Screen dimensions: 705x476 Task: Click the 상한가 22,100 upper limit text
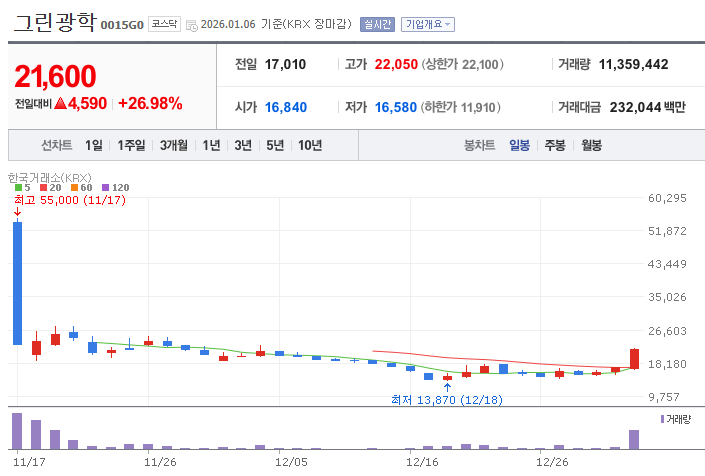click(462, 64)
